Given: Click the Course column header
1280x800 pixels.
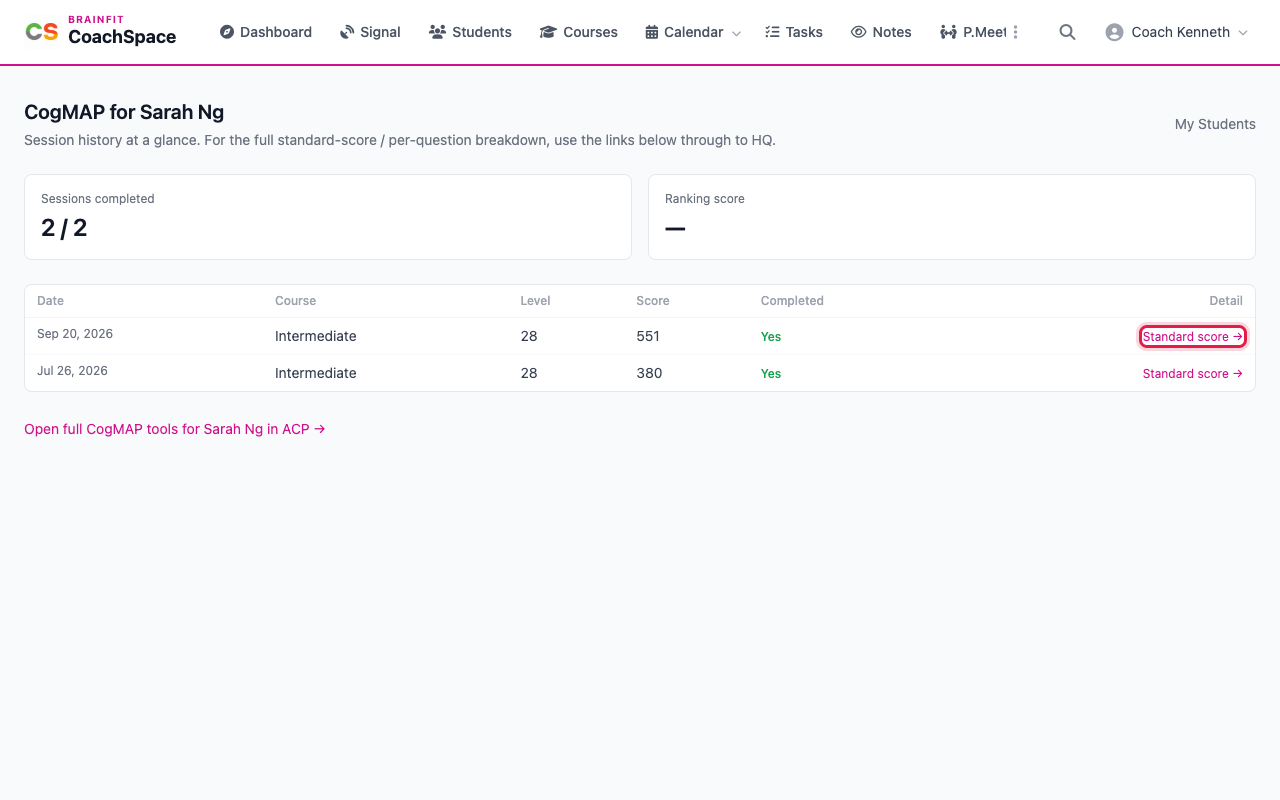Looking at the screenshot, I should [x=295, y=301].
